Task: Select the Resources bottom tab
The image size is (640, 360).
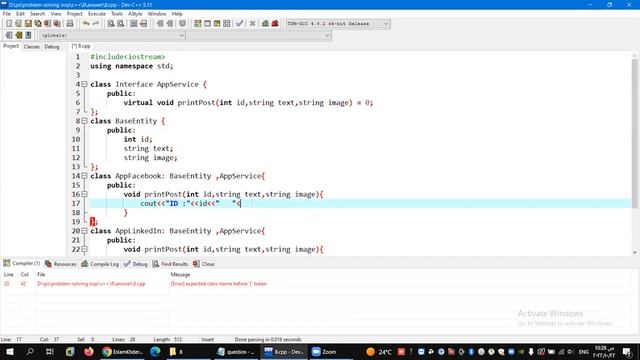Action: tap(60, 264)
